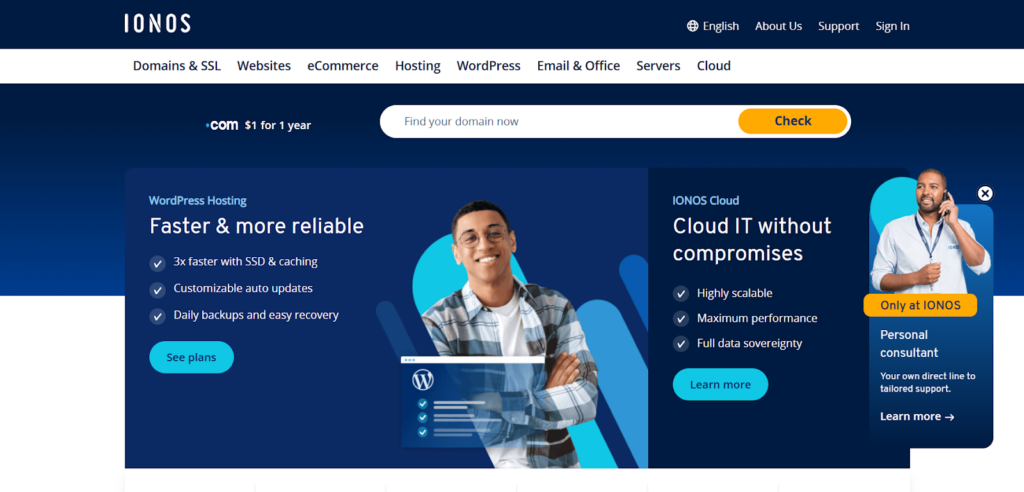Click the WordPress Hosting label
The height and width of the screenshot is (492, 1024).
coord(198,201)
